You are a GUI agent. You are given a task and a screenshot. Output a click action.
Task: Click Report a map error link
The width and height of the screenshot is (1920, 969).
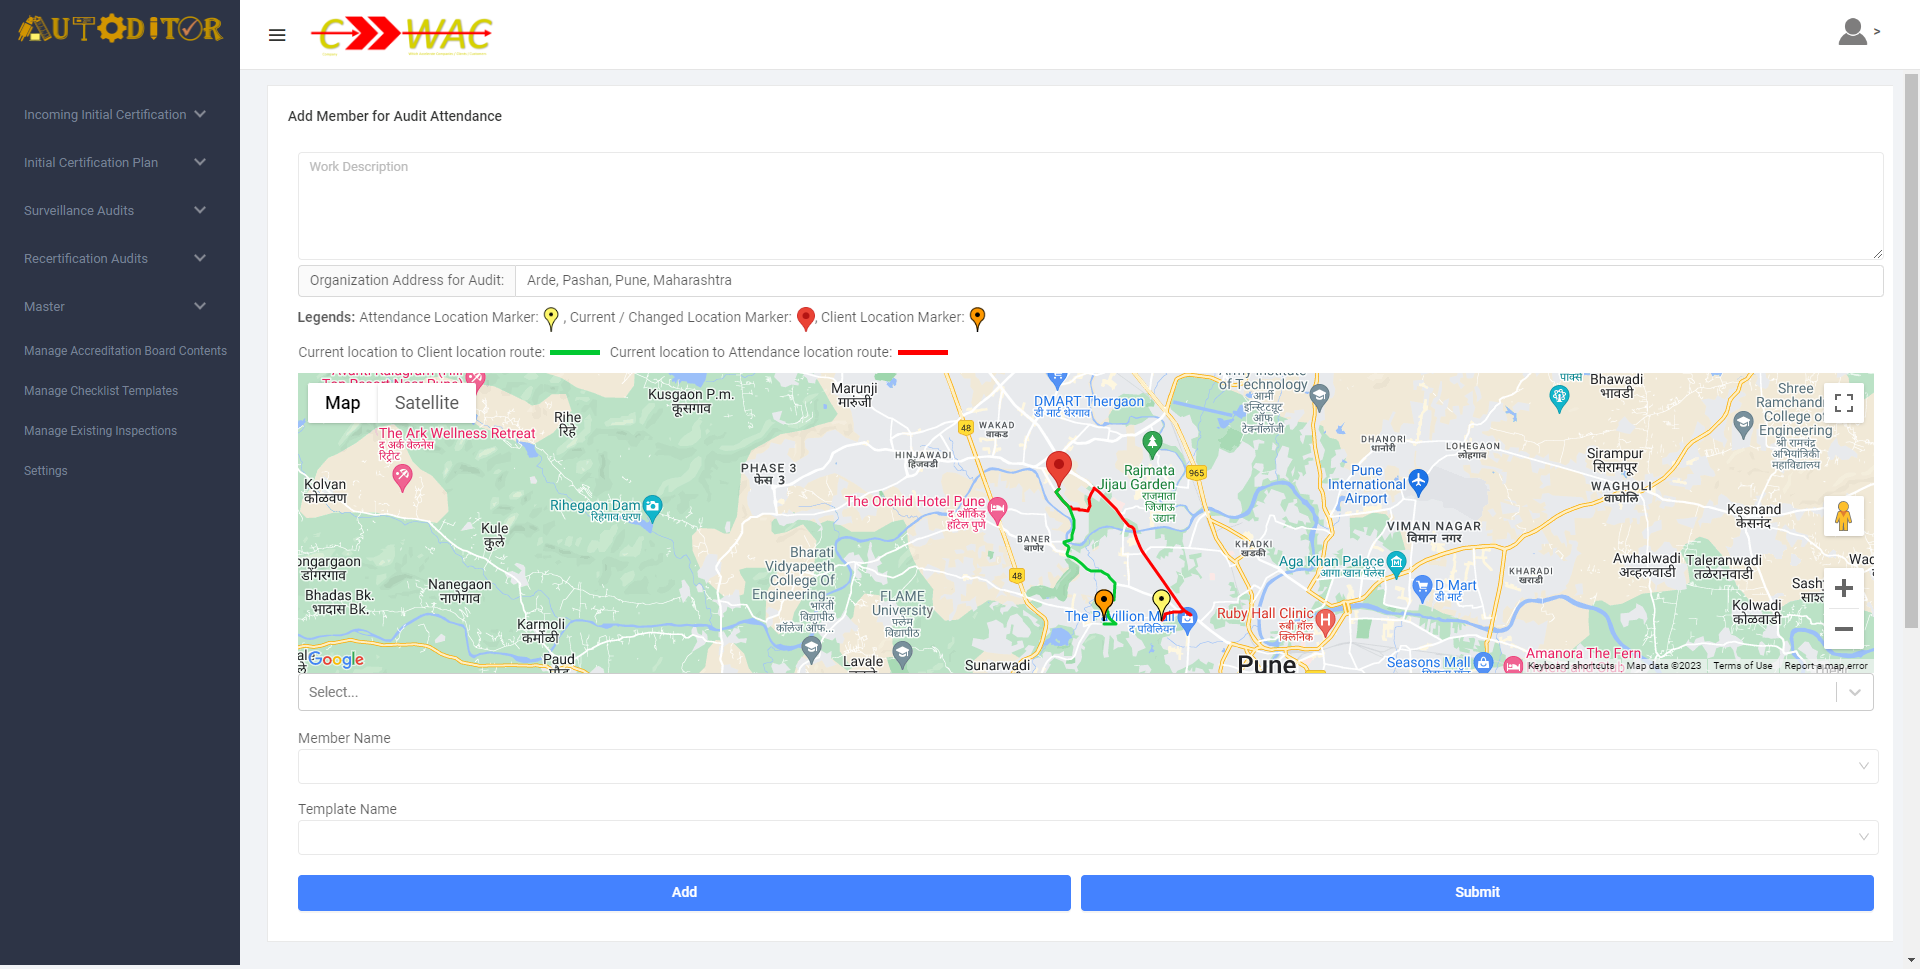tap(1826, 666)
